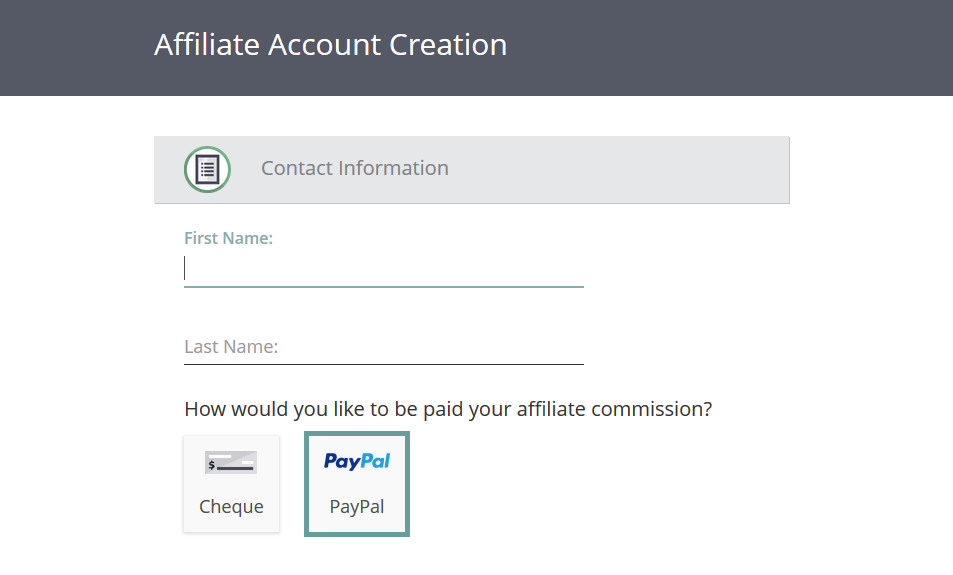This screenshot has height=575, width=953.
Task: Click the affiliate commission question text
Action: click(448, 409)
